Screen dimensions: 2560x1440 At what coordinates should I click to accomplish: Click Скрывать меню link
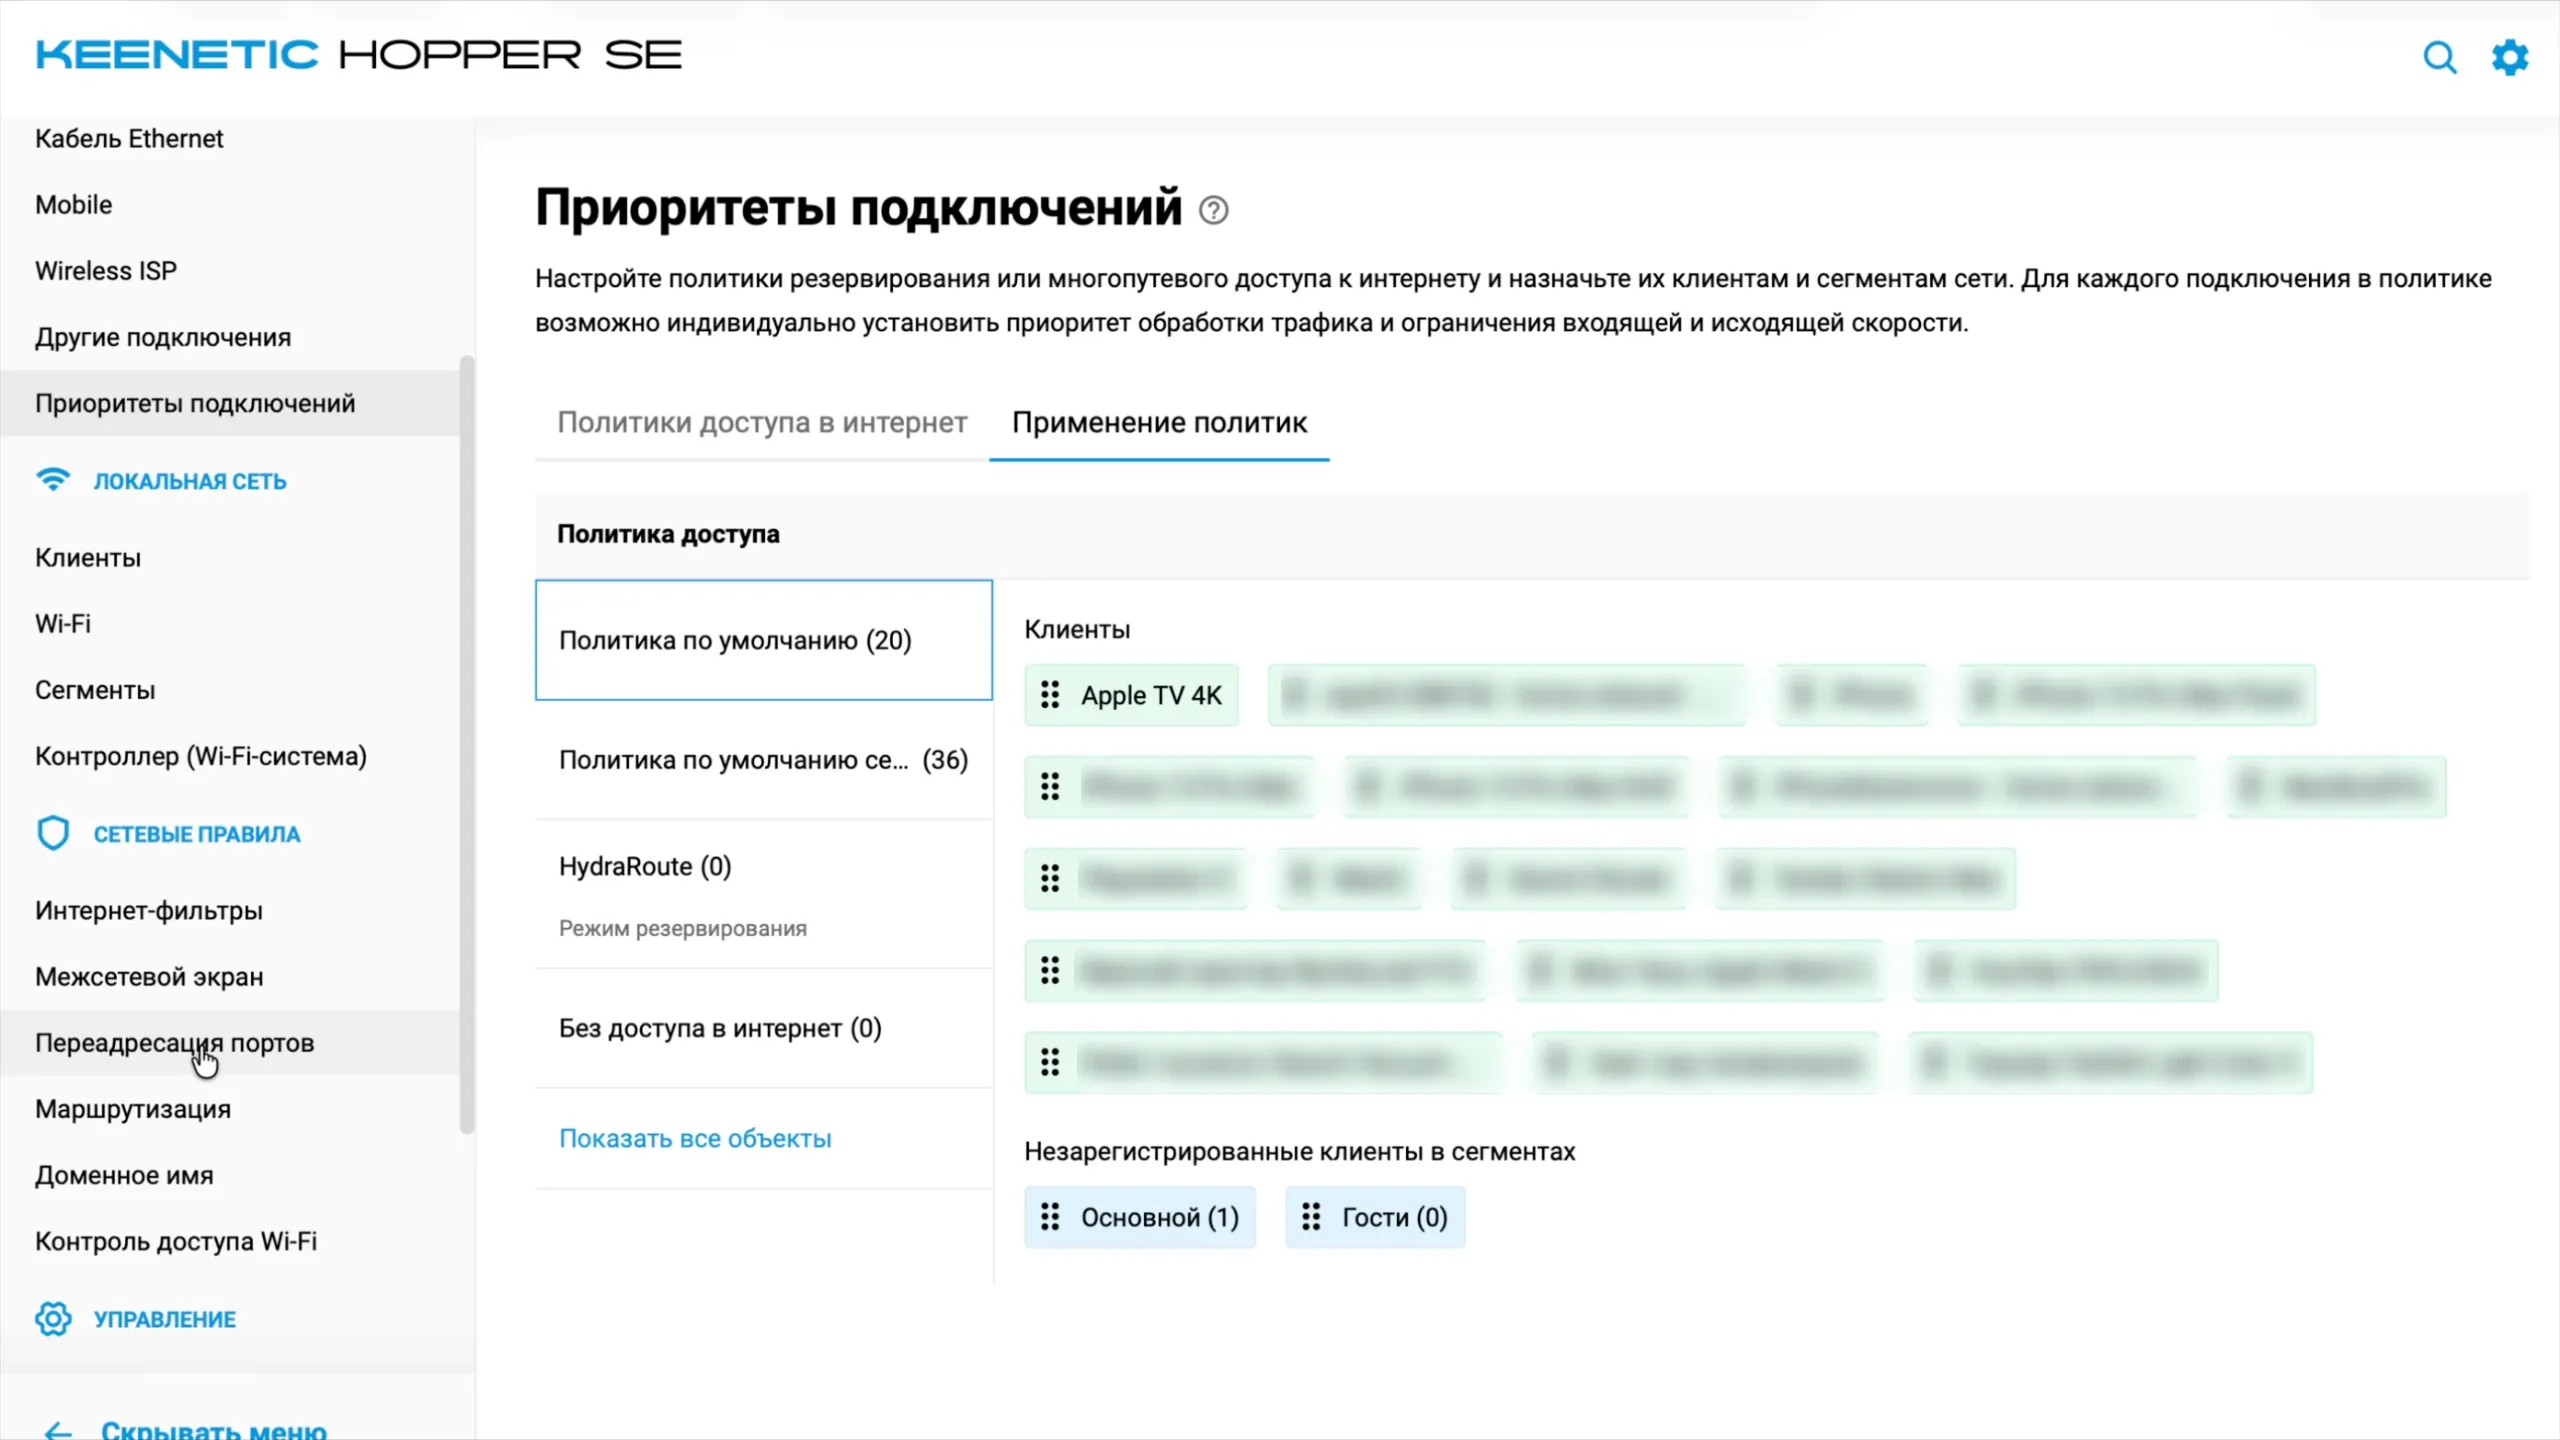pos(214,1430)
